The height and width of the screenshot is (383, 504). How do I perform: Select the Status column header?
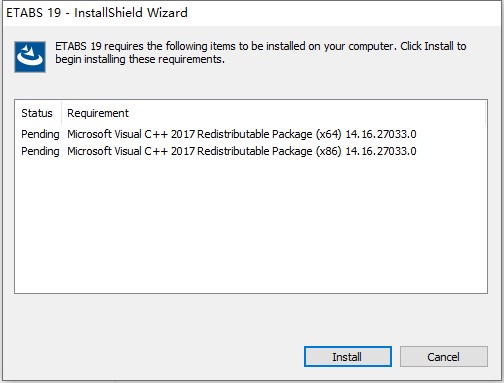tap(37, 113)
